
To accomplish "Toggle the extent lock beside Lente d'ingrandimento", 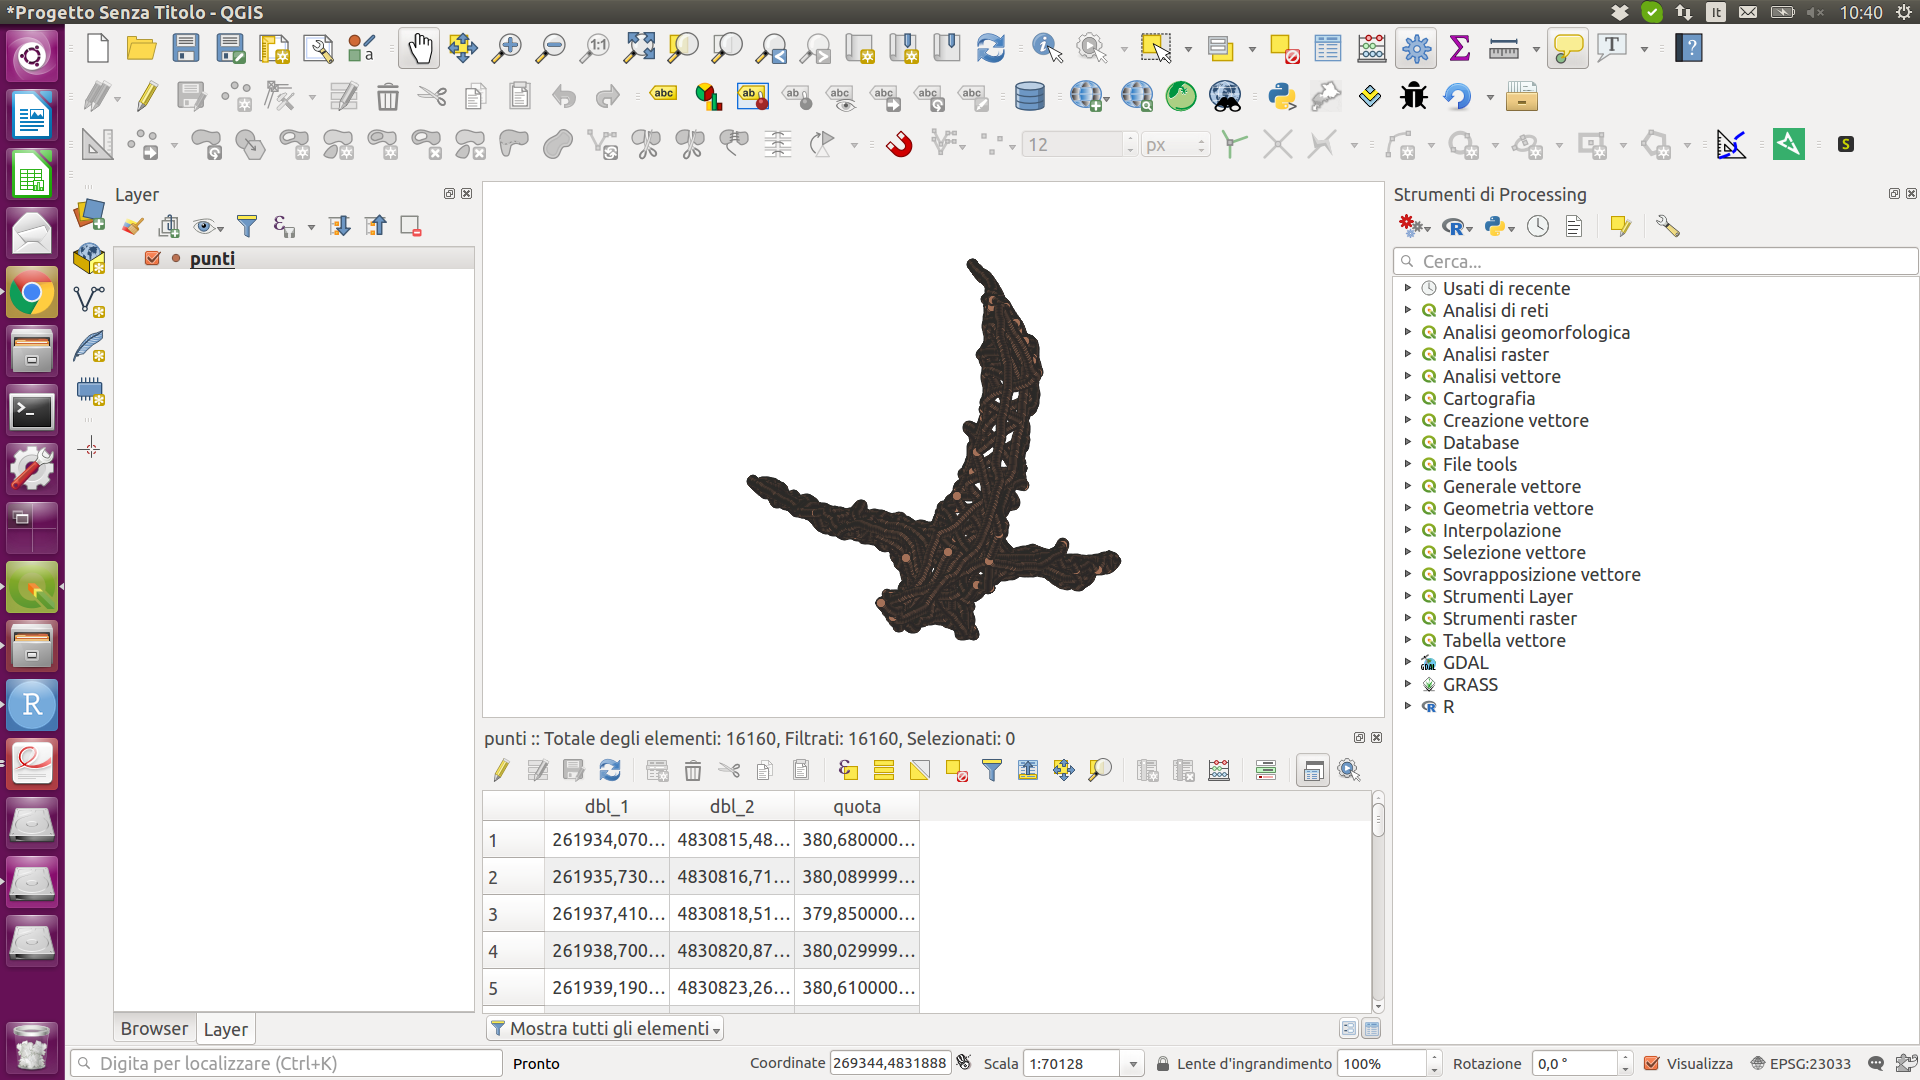I will coord(1163,1063).
